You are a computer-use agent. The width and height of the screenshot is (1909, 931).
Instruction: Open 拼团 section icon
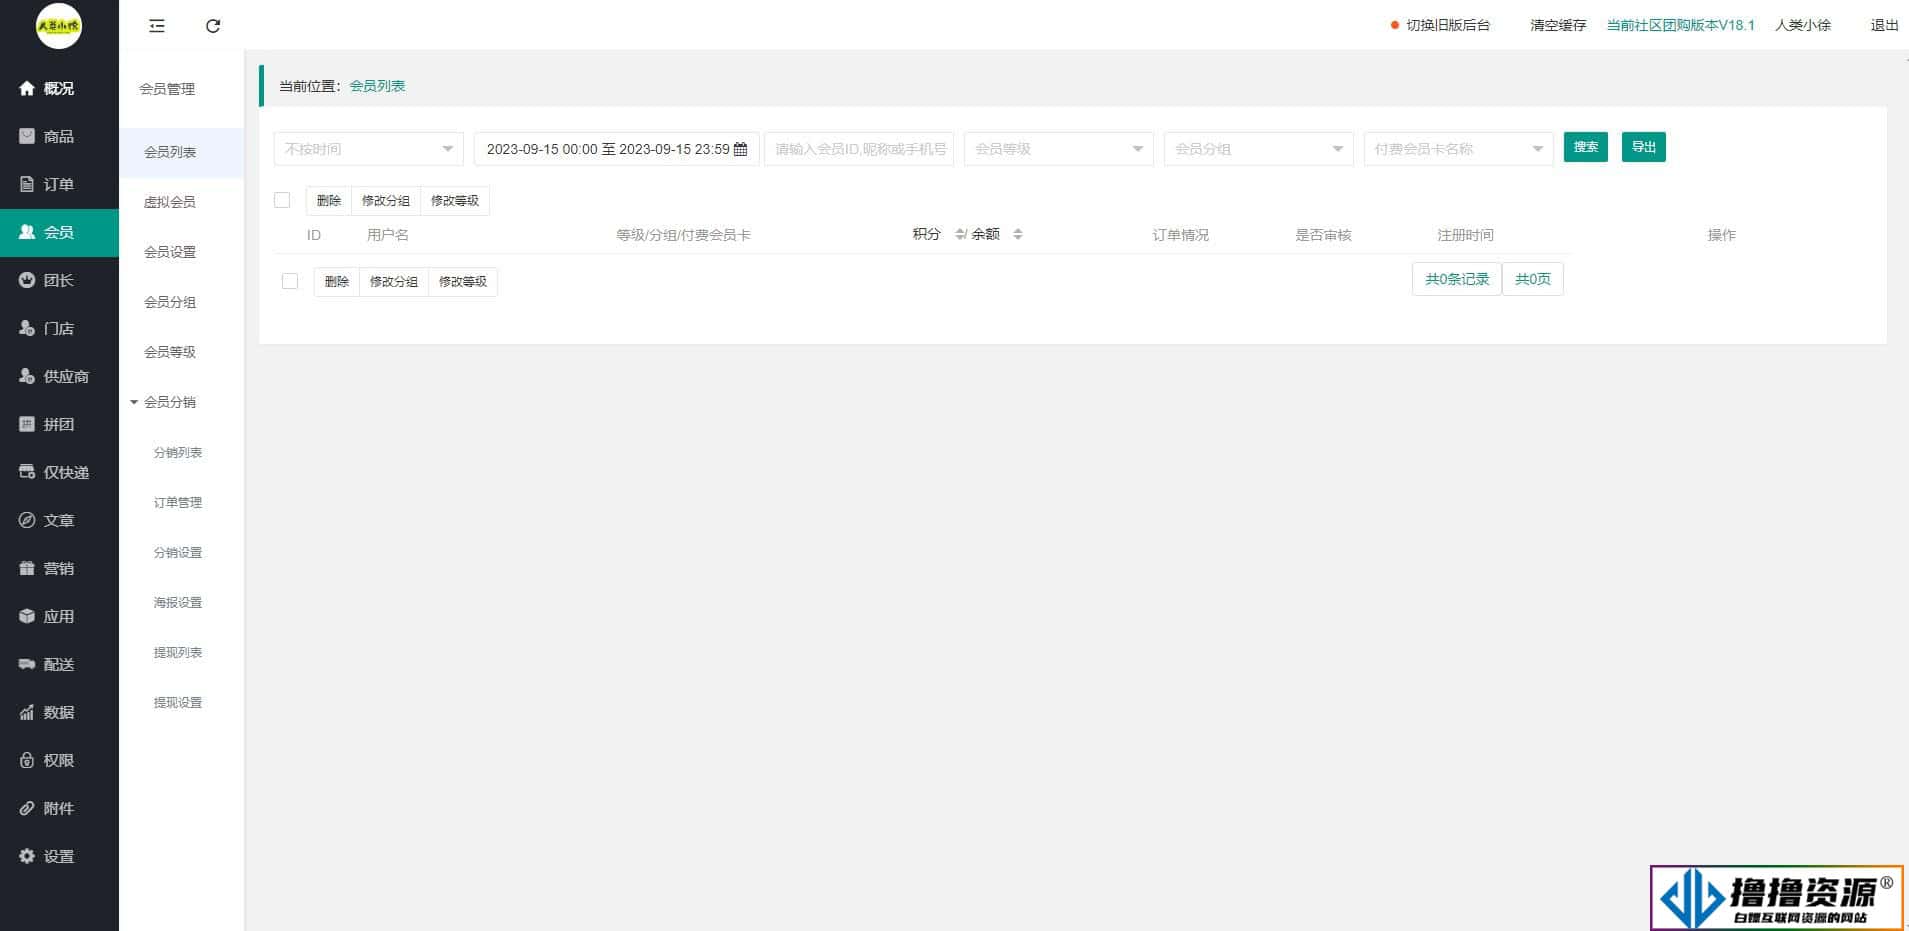[x=27, y=424]
